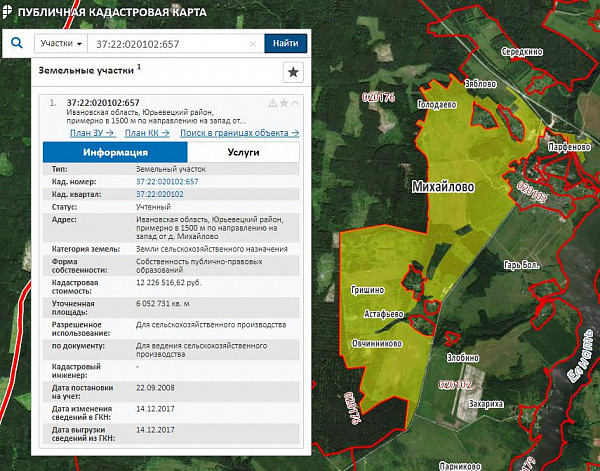The image size is (600, 471).
Task: Click the result title 37:22:020102:657
Action: tap(103, 102)
